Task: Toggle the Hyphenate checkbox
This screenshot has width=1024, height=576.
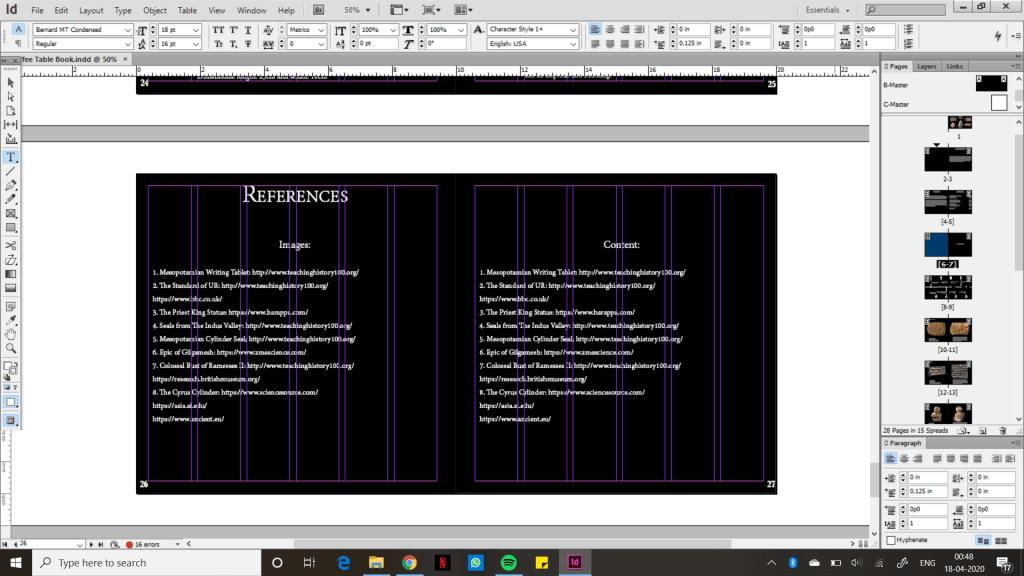Action: [891, 540]
